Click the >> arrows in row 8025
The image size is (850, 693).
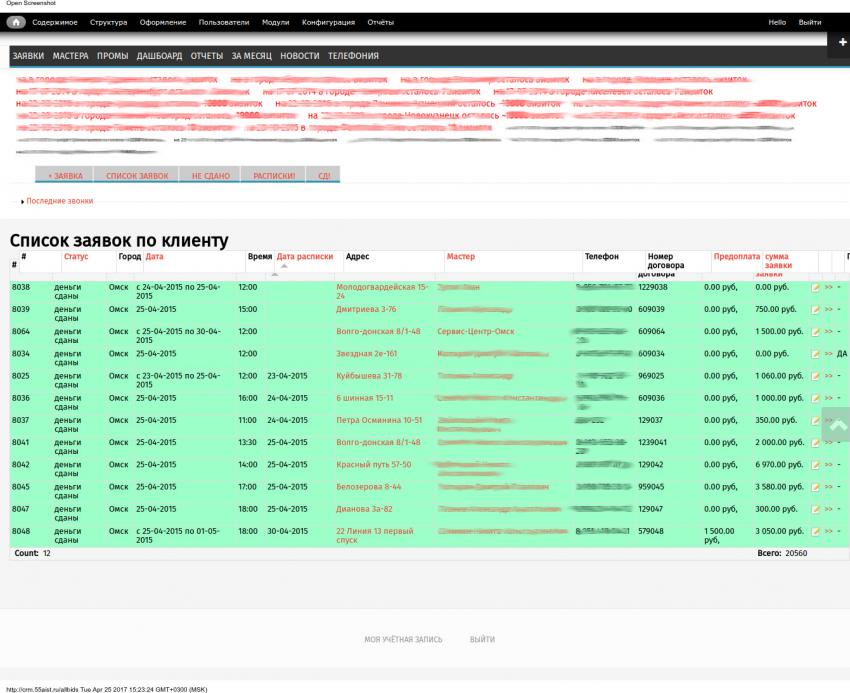tap(828, 376)
